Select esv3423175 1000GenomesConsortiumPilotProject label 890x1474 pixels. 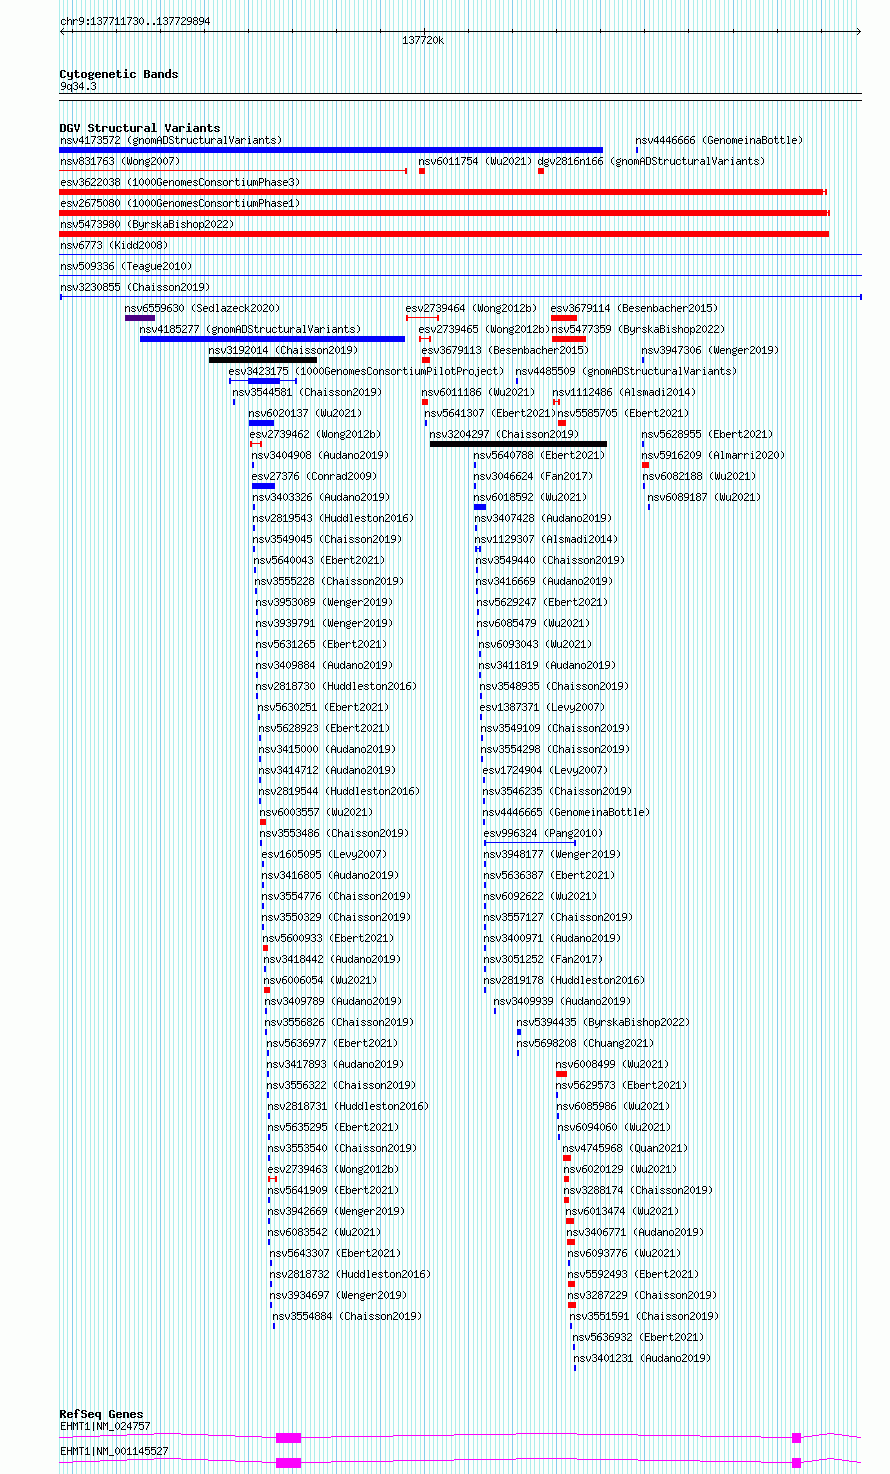[x=366, y=372]
